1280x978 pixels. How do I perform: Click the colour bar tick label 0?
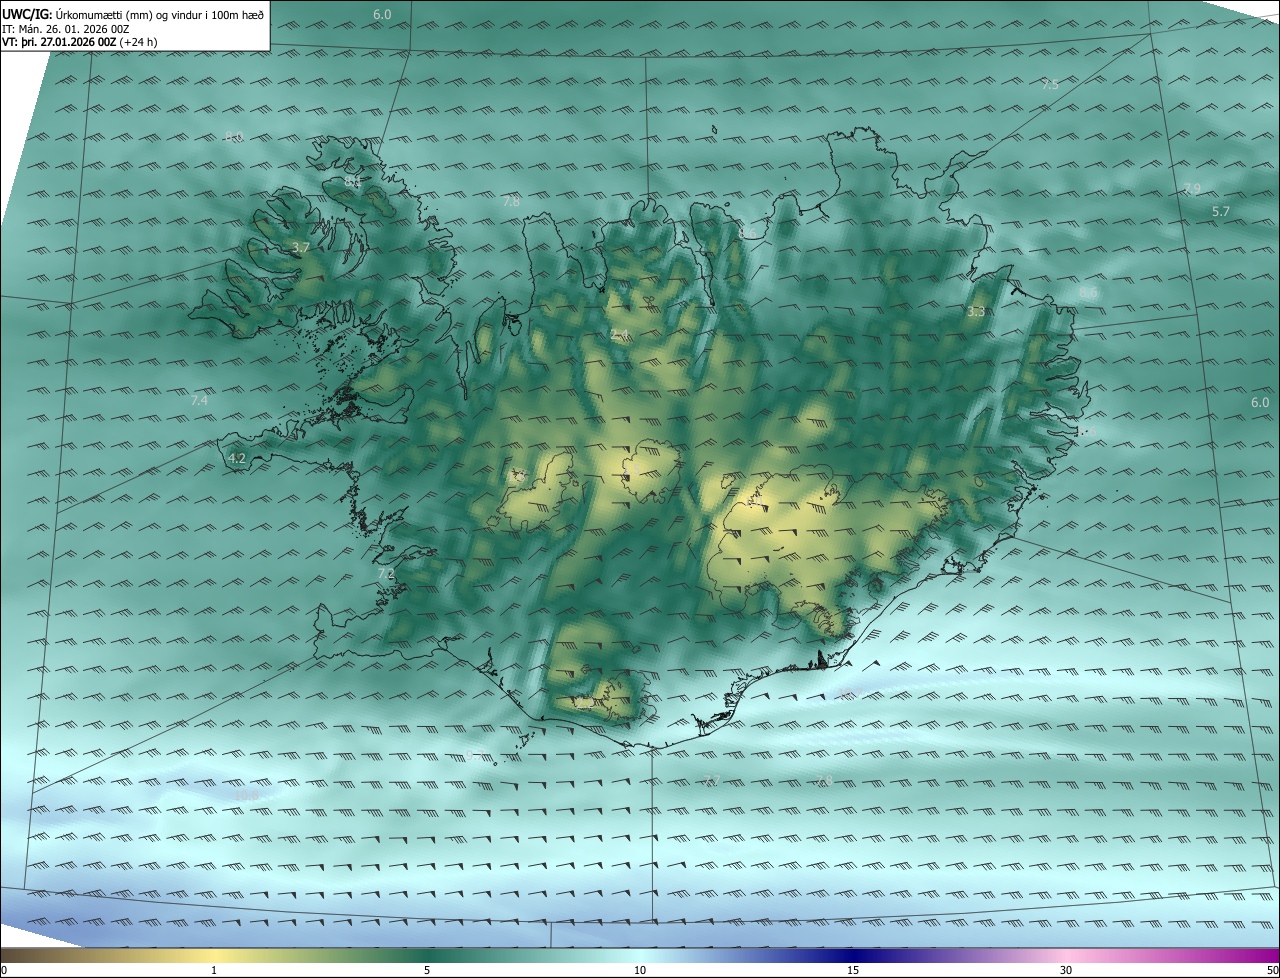(x=4, y=970)
